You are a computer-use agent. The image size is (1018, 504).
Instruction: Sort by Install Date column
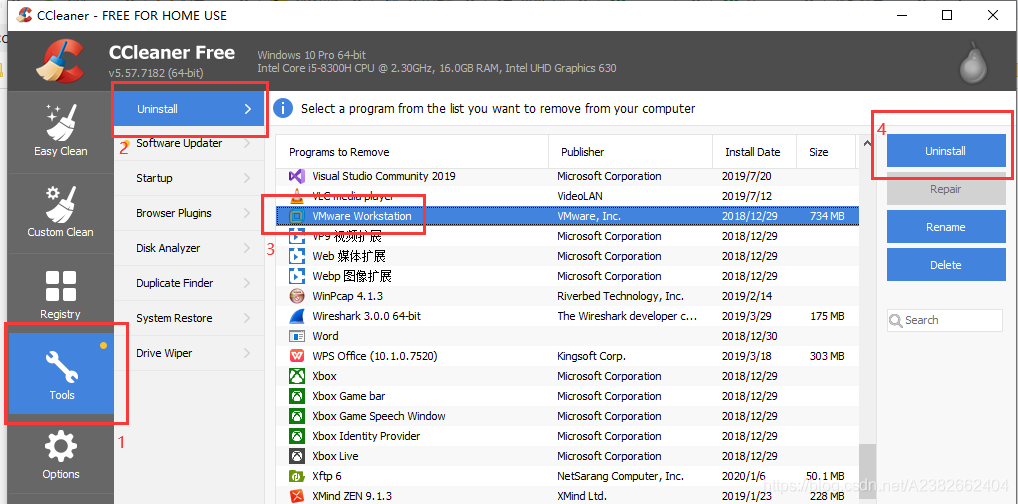coord(754,152)
